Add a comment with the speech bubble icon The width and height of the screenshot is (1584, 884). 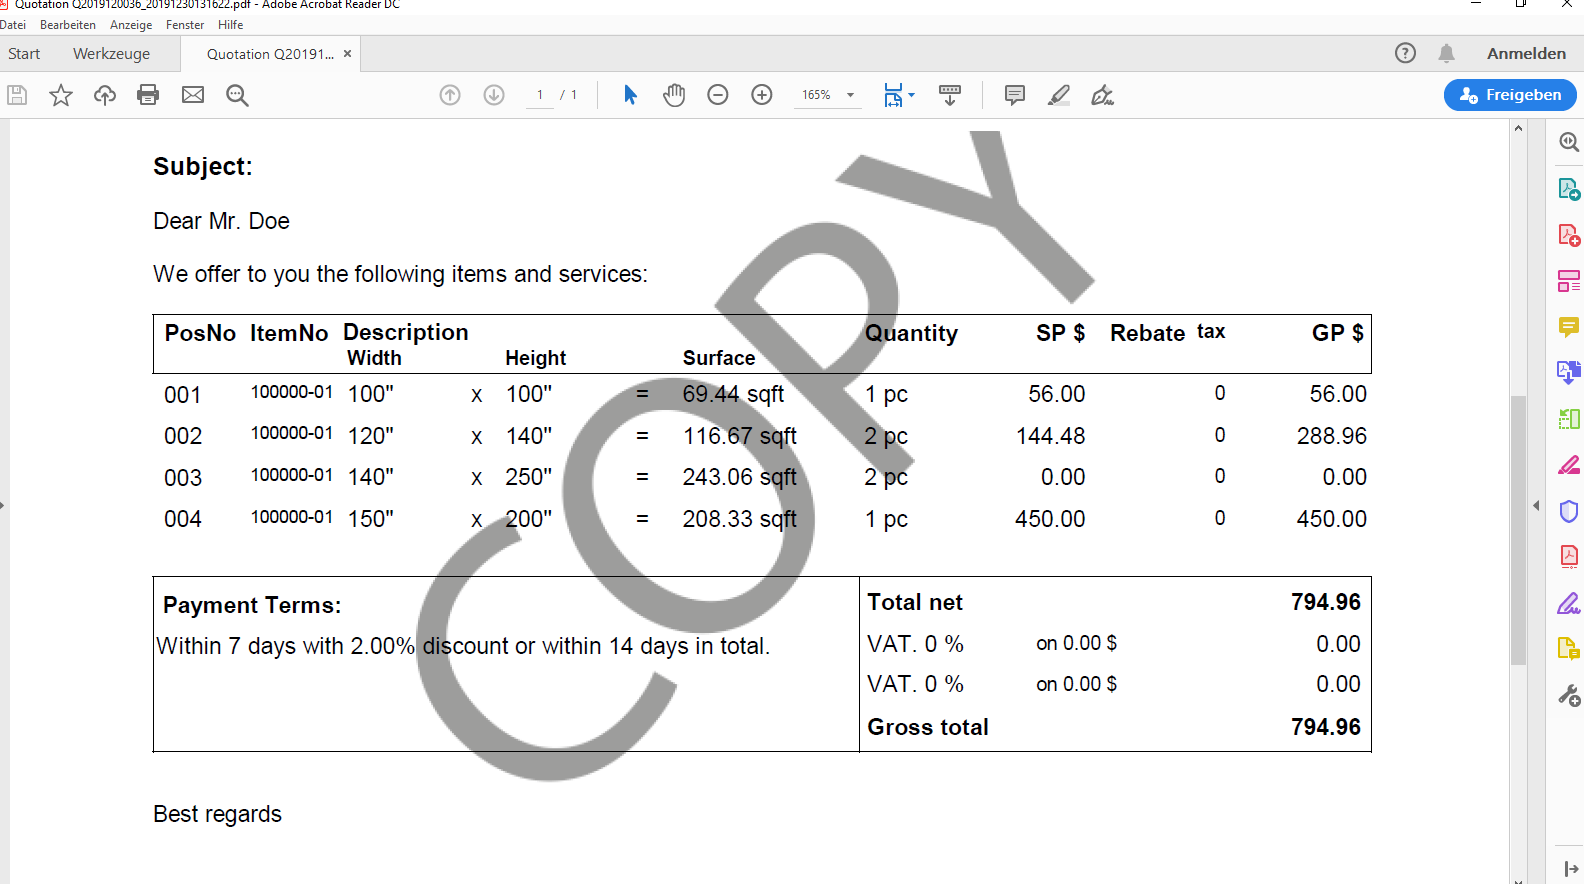pos(1014,95)
